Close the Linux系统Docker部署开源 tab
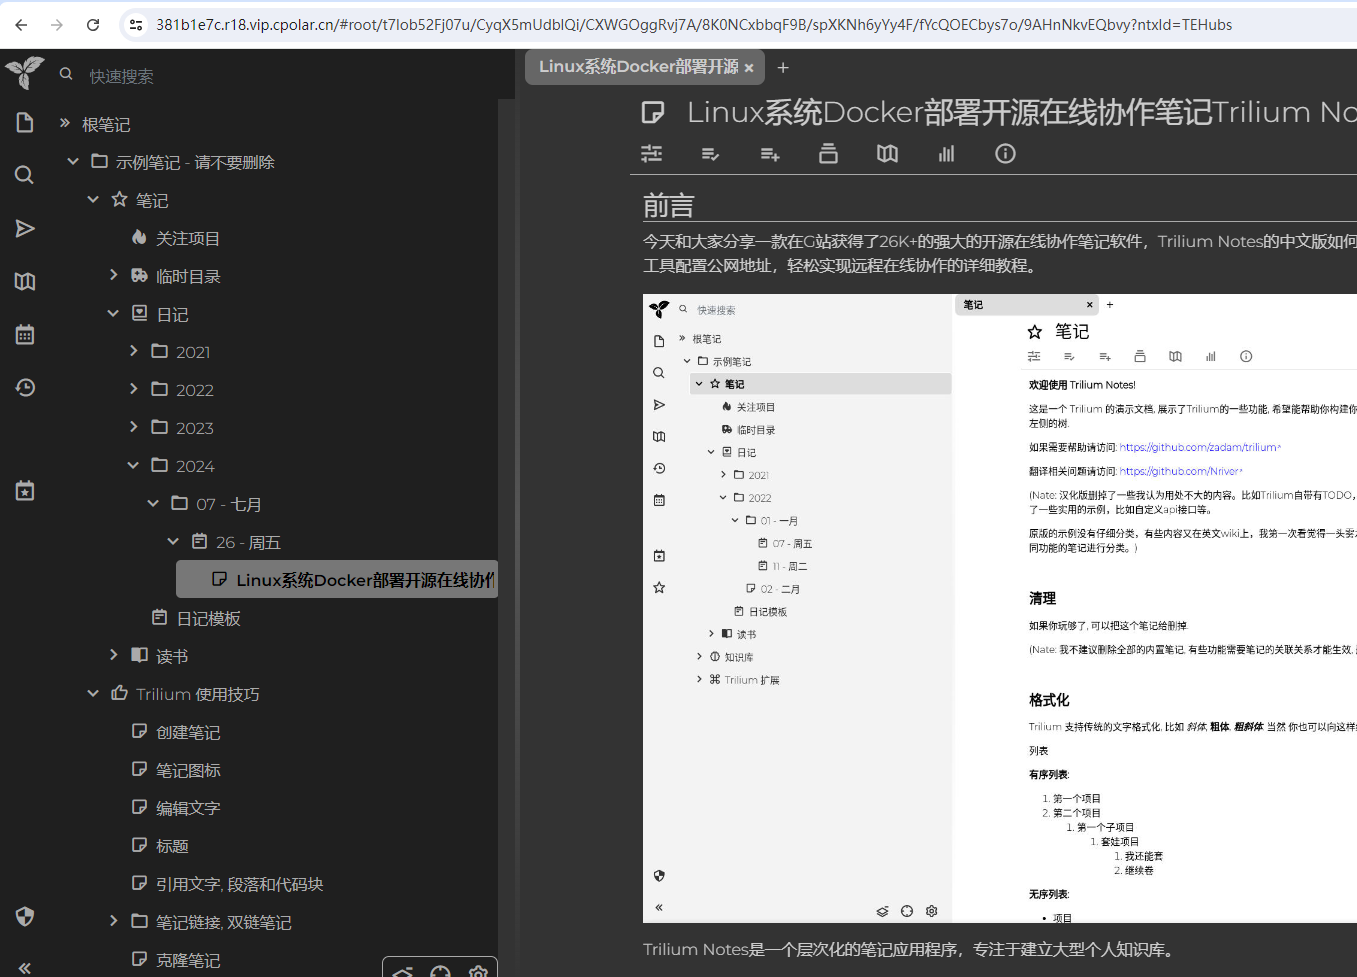This screenshot has width=1357, height=977. click(749, 68)
